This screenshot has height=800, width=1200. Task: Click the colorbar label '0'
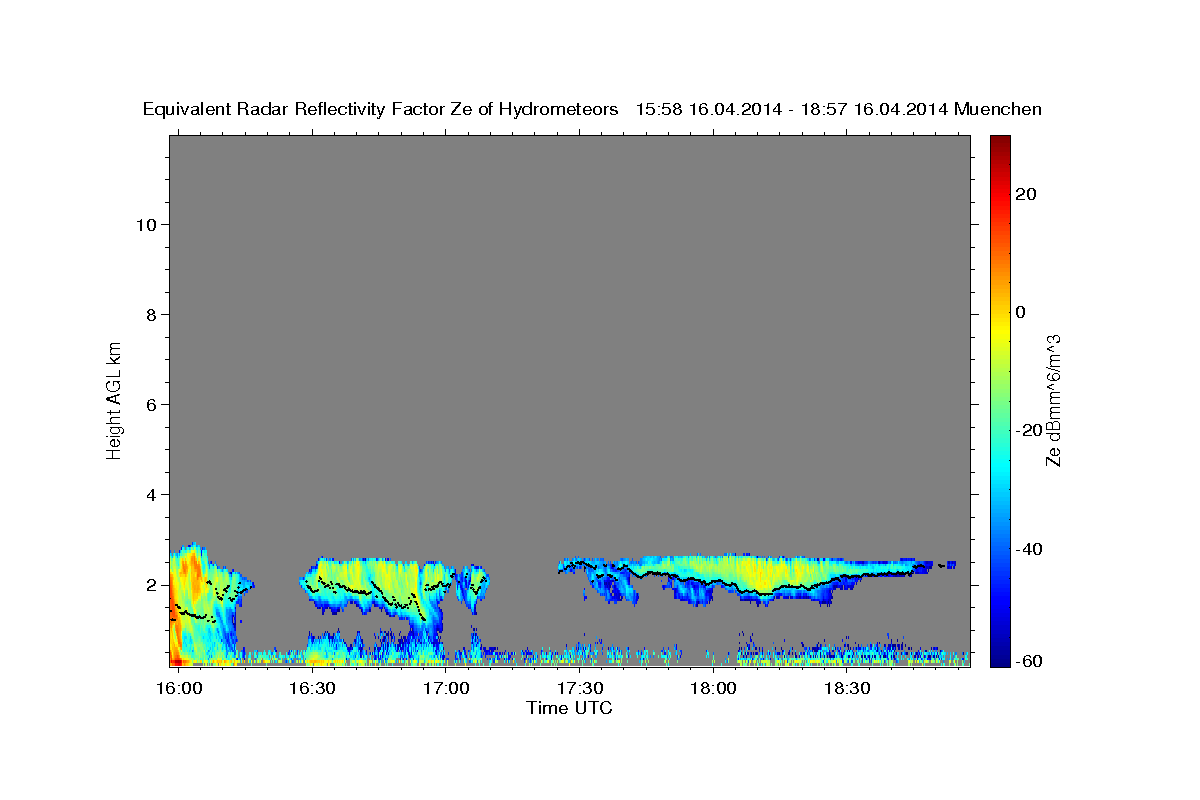(1020, 312)
